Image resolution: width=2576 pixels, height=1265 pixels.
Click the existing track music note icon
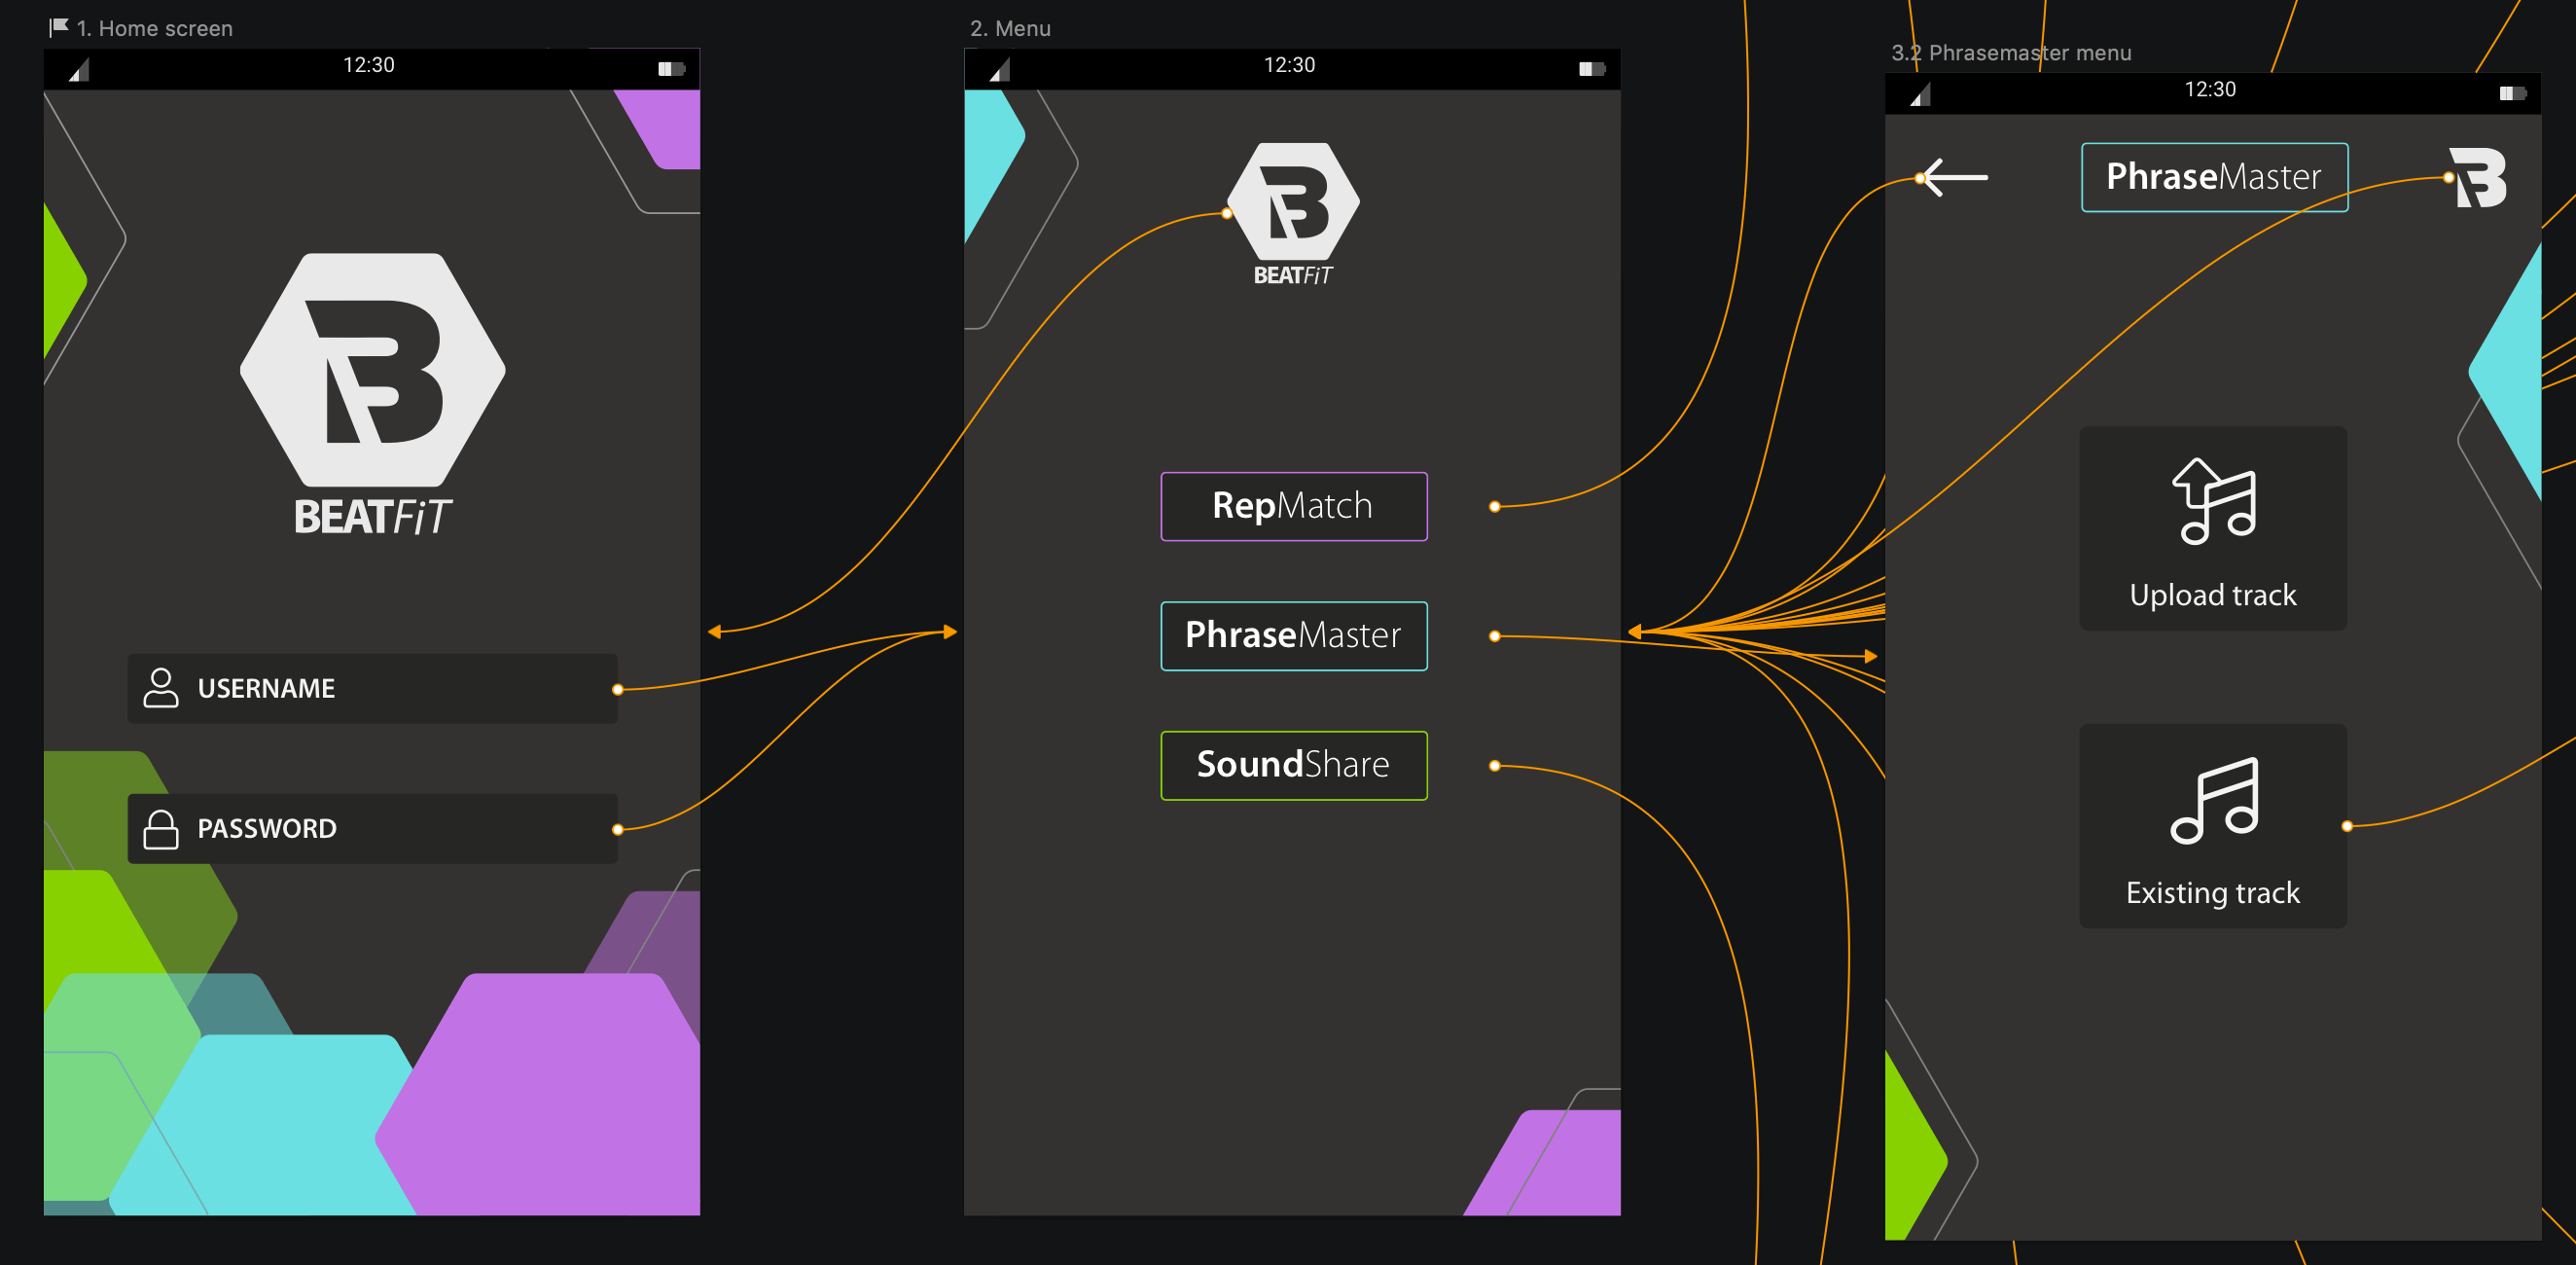2214,800
